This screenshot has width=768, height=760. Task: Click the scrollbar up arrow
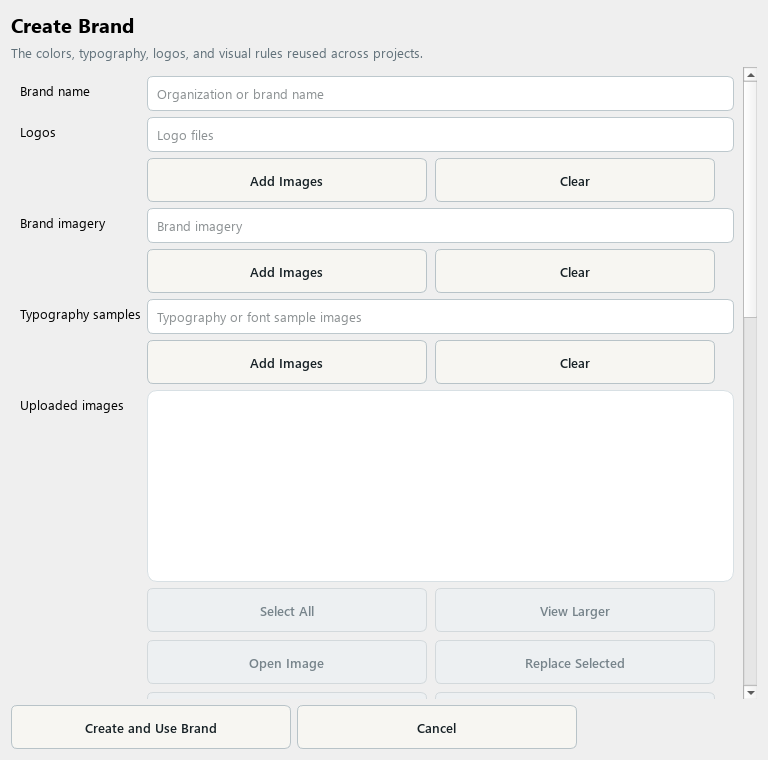pyautogui.click(x=750, y=74)
